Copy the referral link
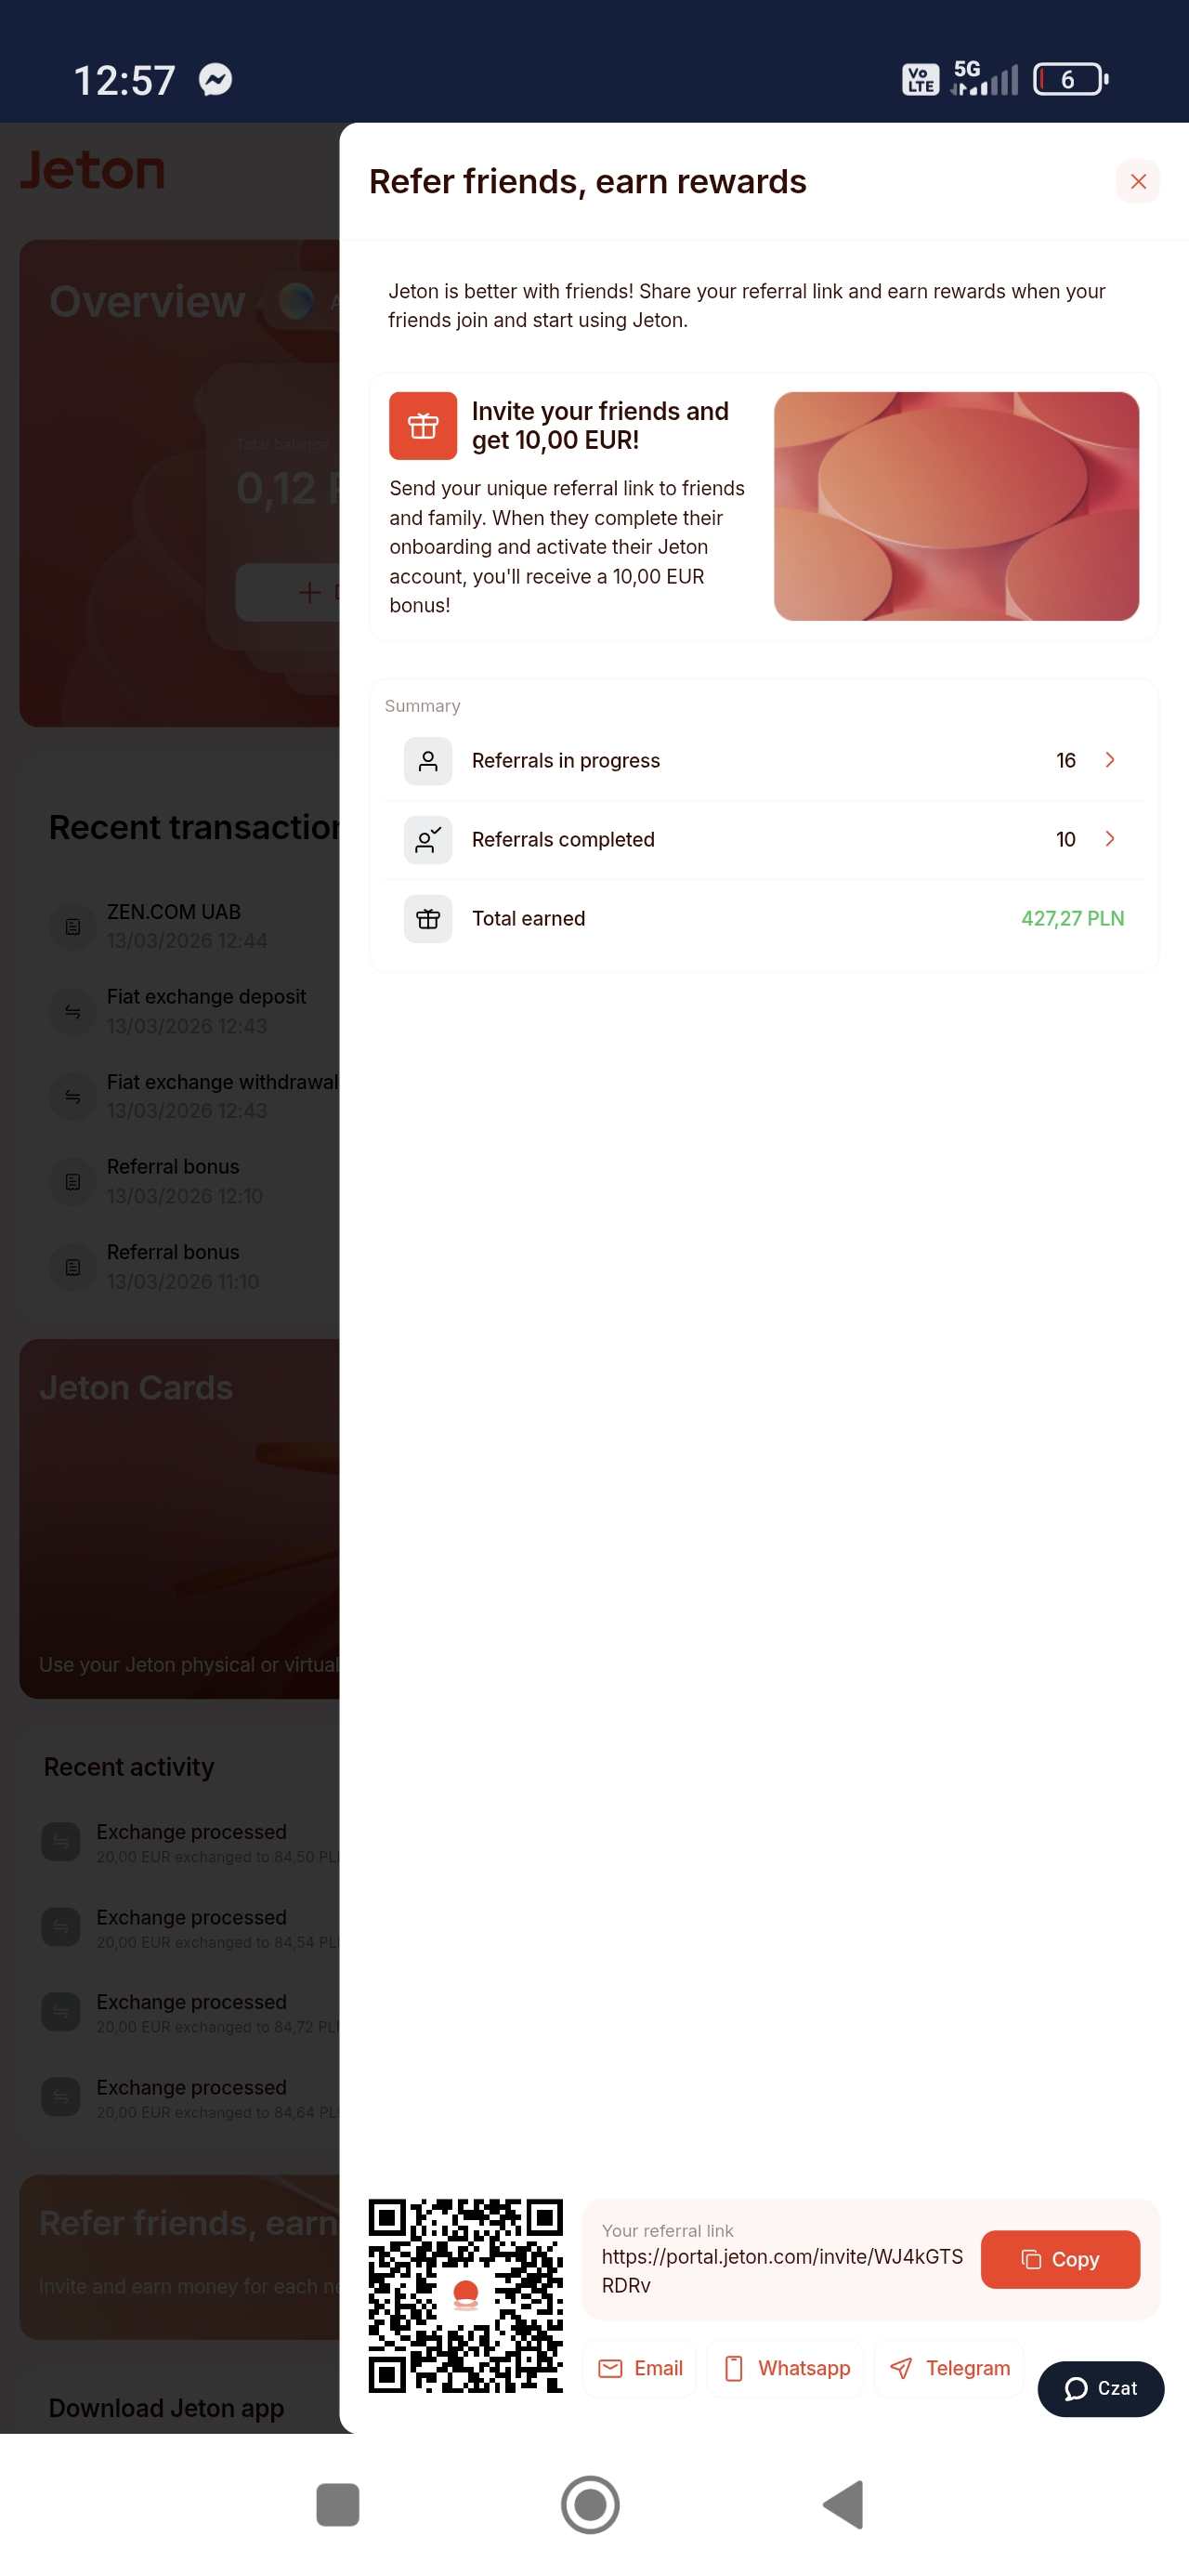The width and height of the screenshot is (1189, 2576). (x=1060, y=2259)
